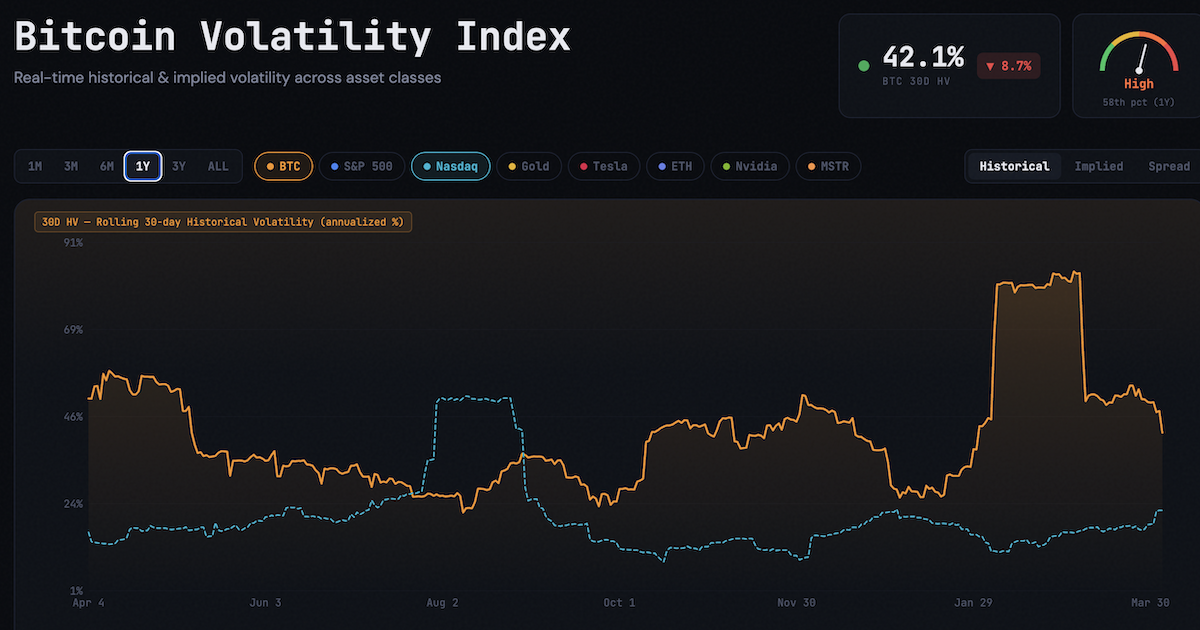The width and height of the screenshot is (1200, 630).
Task: Click the 30D HV chart legend label
Action: [x=223, y=222]
